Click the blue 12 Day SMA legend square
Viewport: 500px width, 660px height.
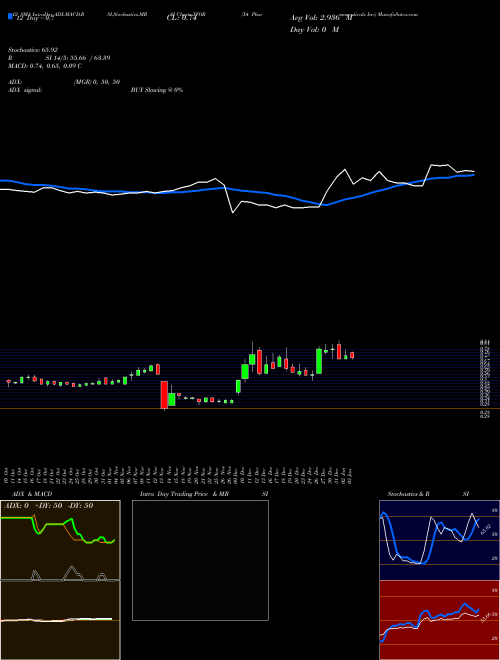pyautogui.click(x=10, y=16)
